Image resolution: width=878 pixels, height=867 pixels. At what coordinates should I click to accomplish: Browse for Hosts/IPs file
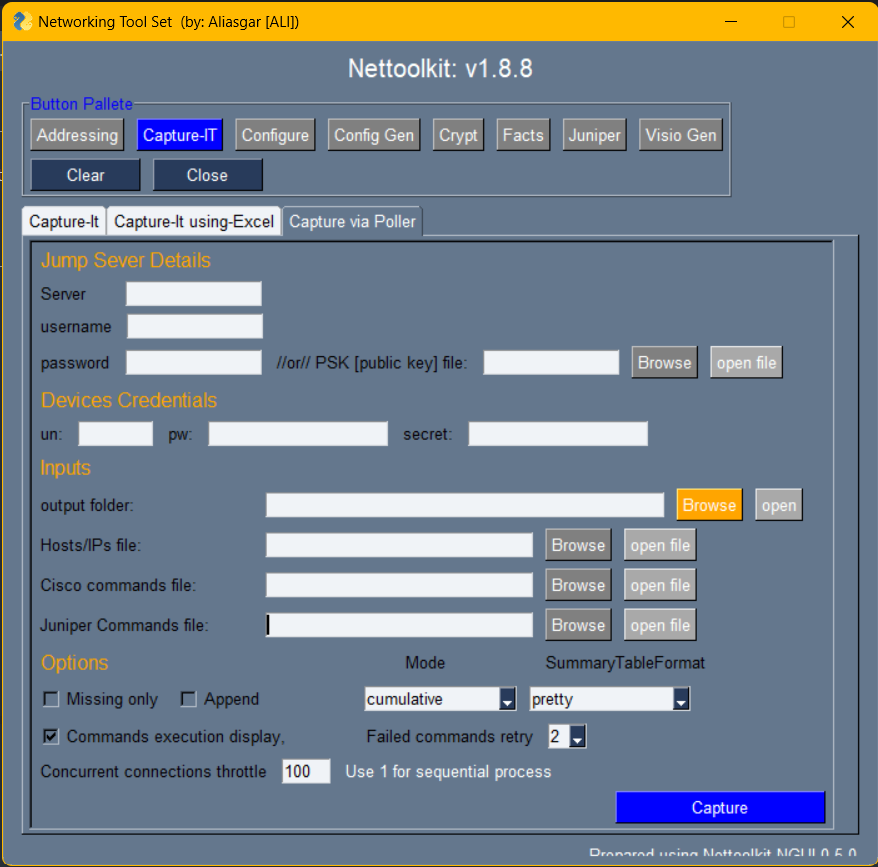578,545
